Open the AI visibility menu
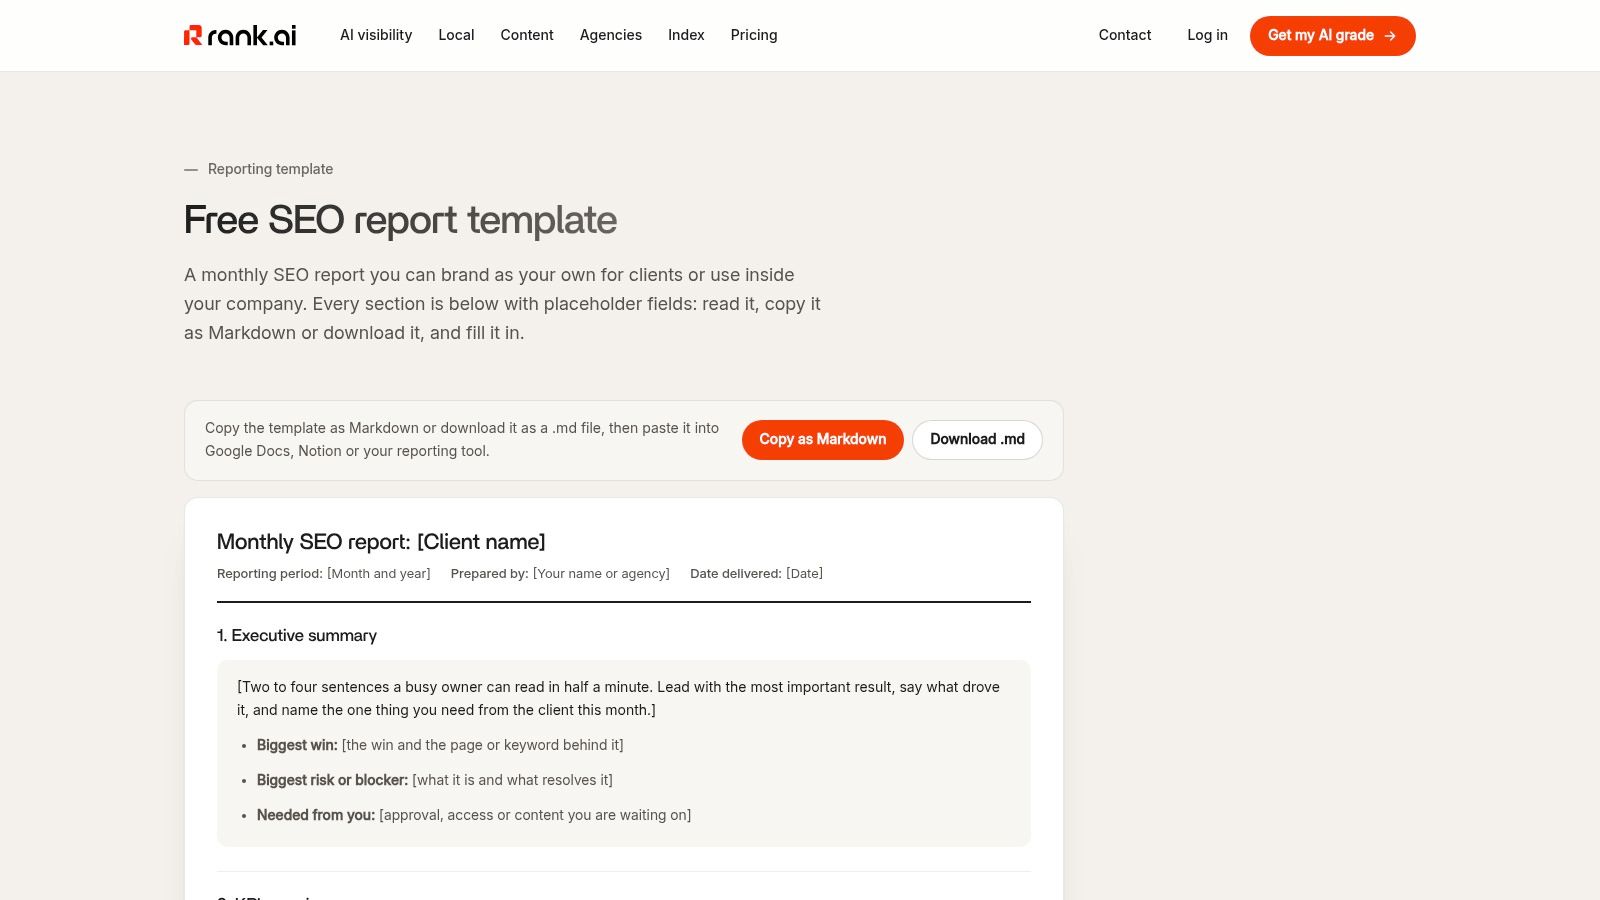Viewport: 1600px width, 900px height. pos(376,35)
